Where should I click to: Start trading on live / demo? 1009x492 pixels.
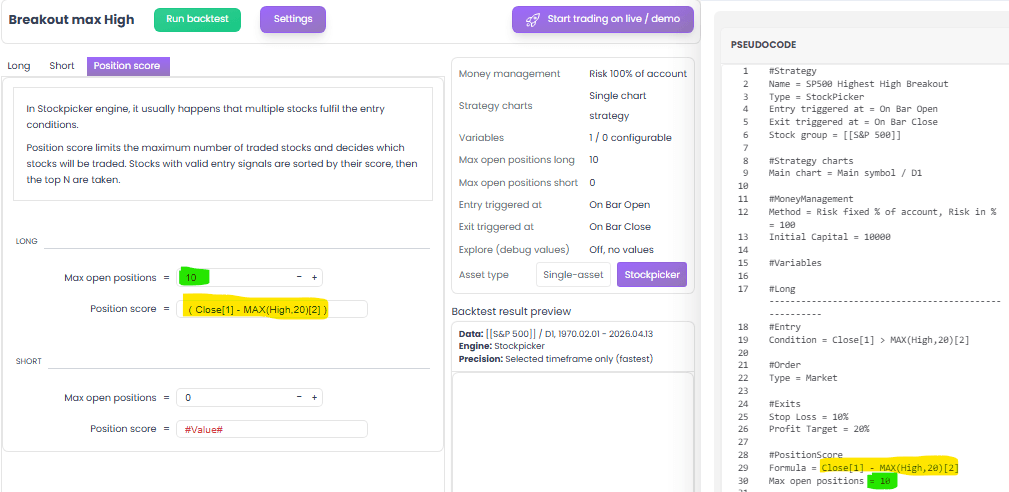click(x=603, y=19)
